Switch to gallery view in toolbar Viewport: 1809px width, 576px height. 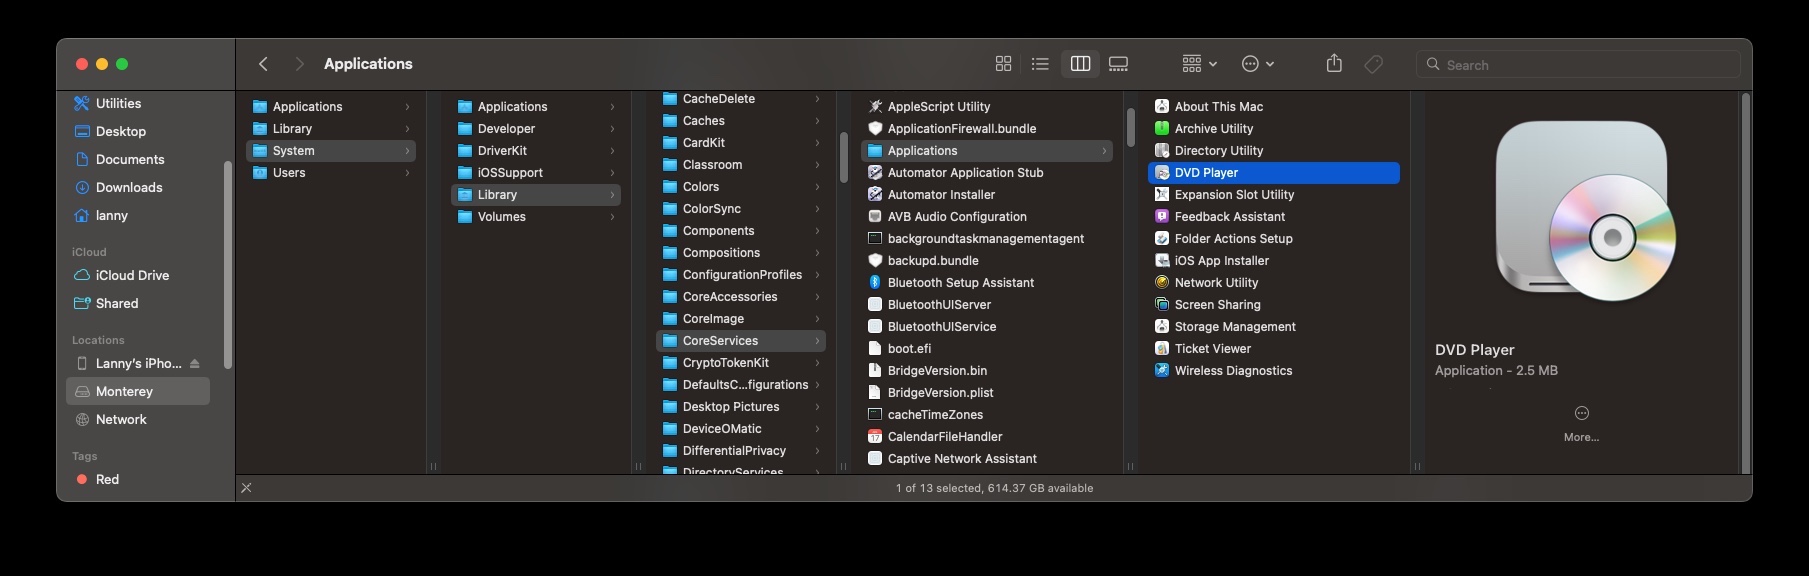click(1119, 64)
